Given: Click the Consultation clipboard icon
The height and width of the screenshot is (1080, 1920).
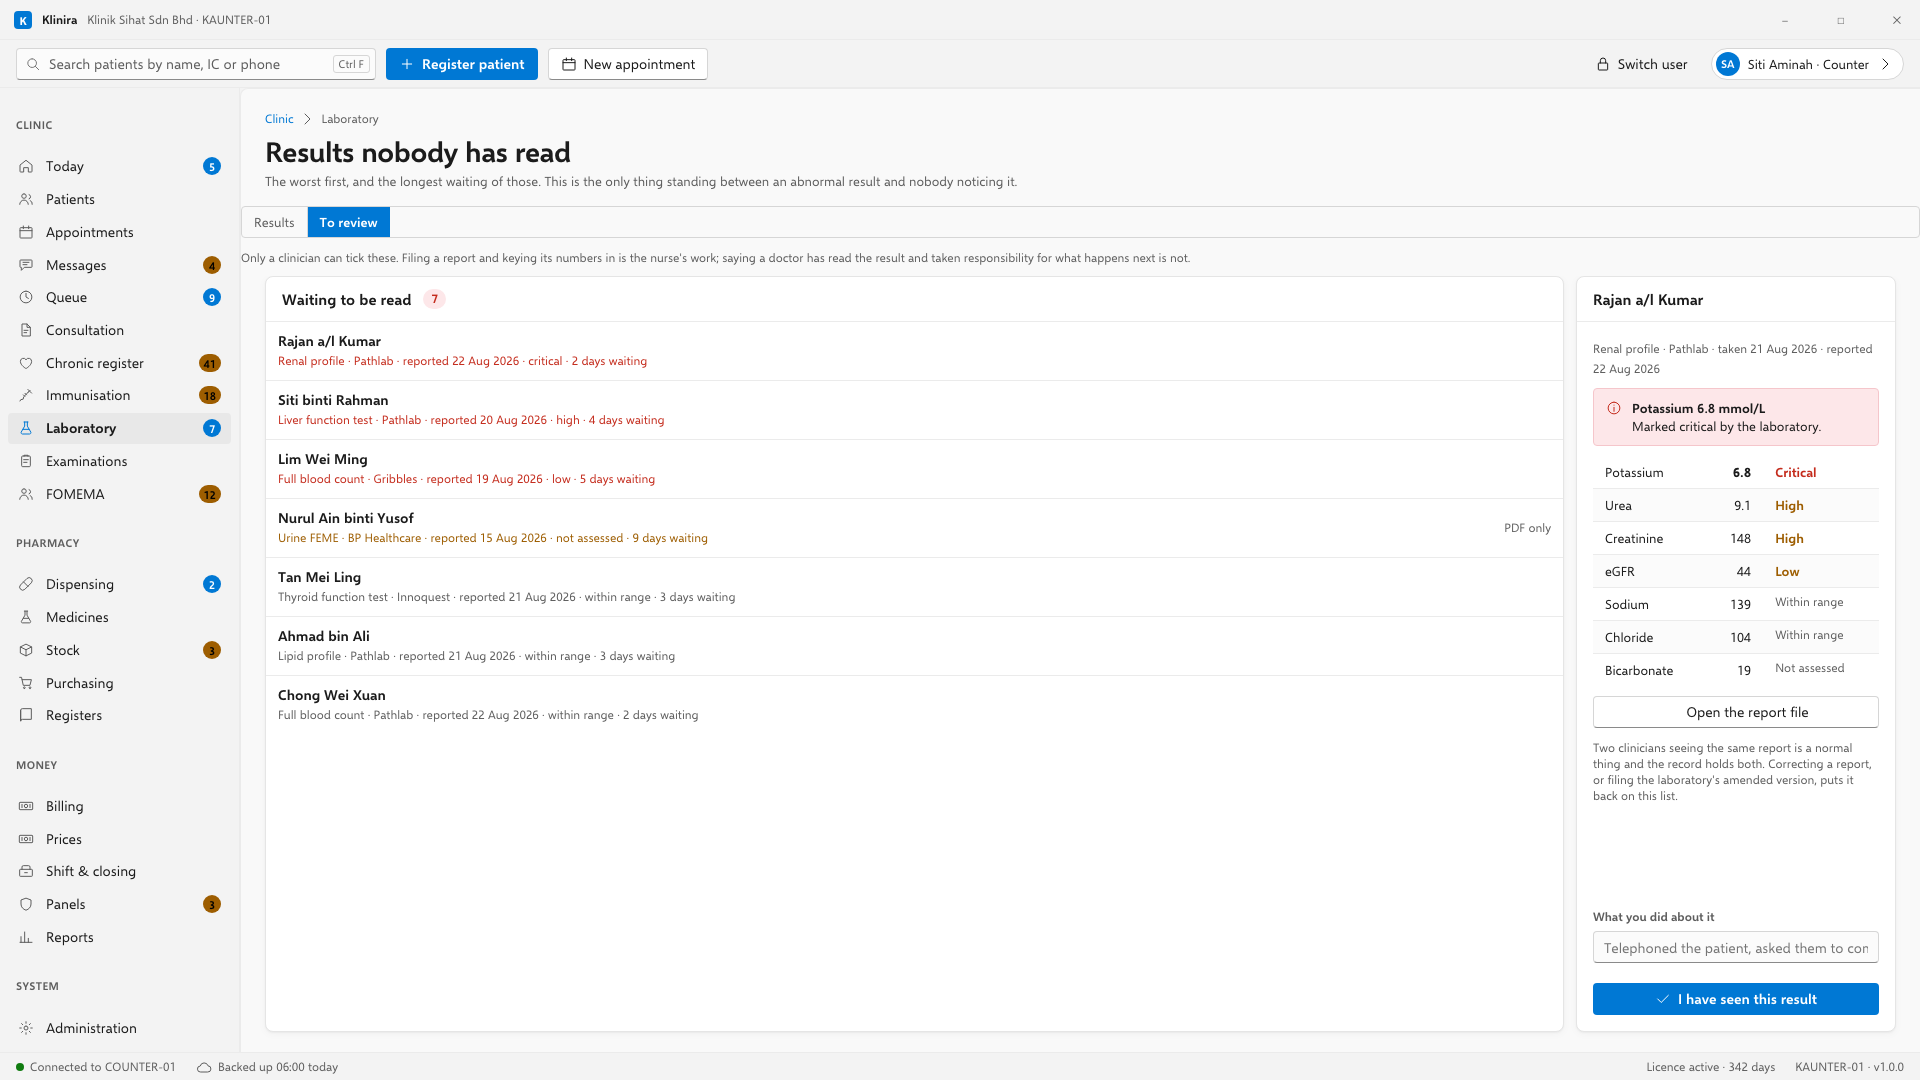Looking at the screenshot, I should pyautogui.click(x=26, y=330).
